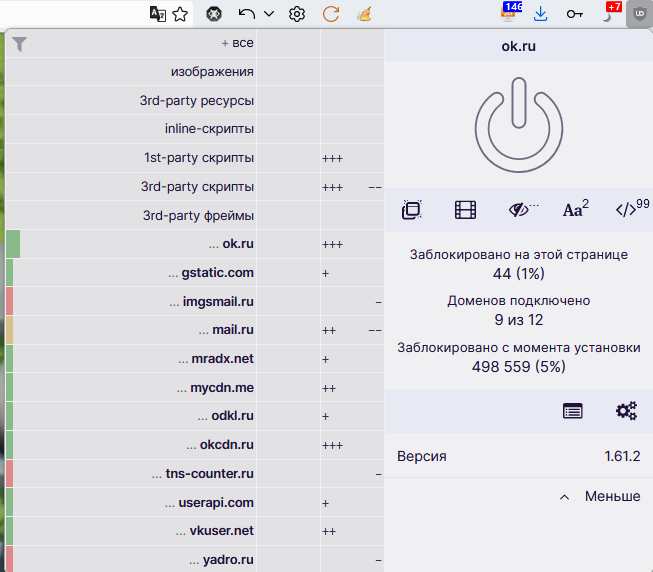The height and width of the screenshot is (572, 653).
Task: Click the version number 1.61.2
Action: coord(622,456)
